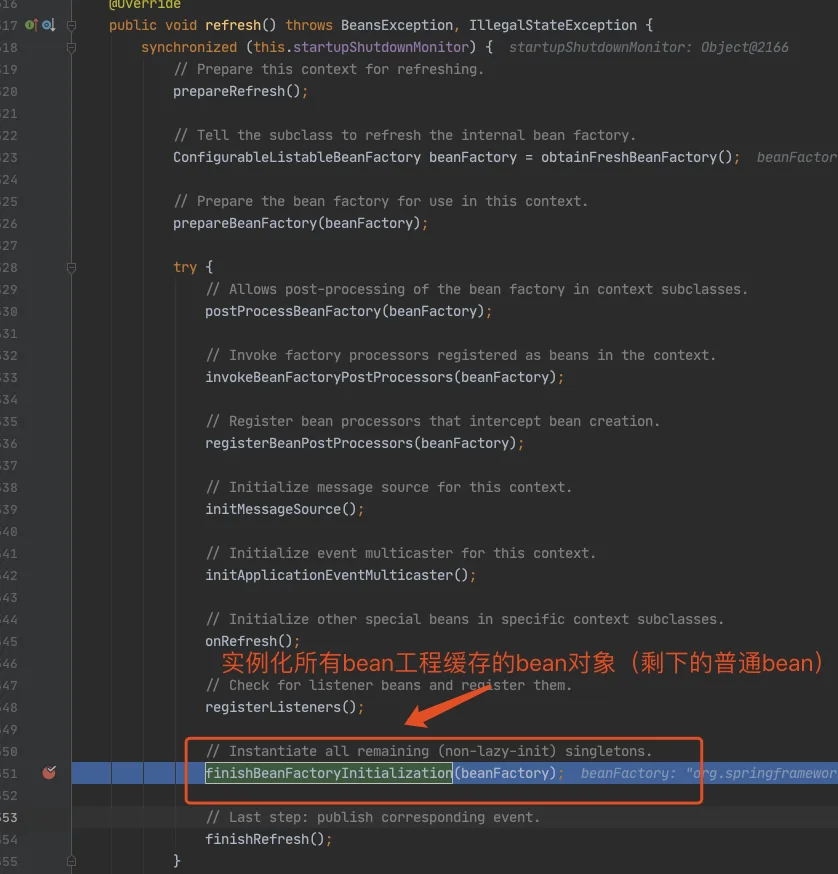Image resolution: width=838 pixels, height=874 pixels.
Task: Click the onRefresh() method call
Action: (x=249, y=641)
